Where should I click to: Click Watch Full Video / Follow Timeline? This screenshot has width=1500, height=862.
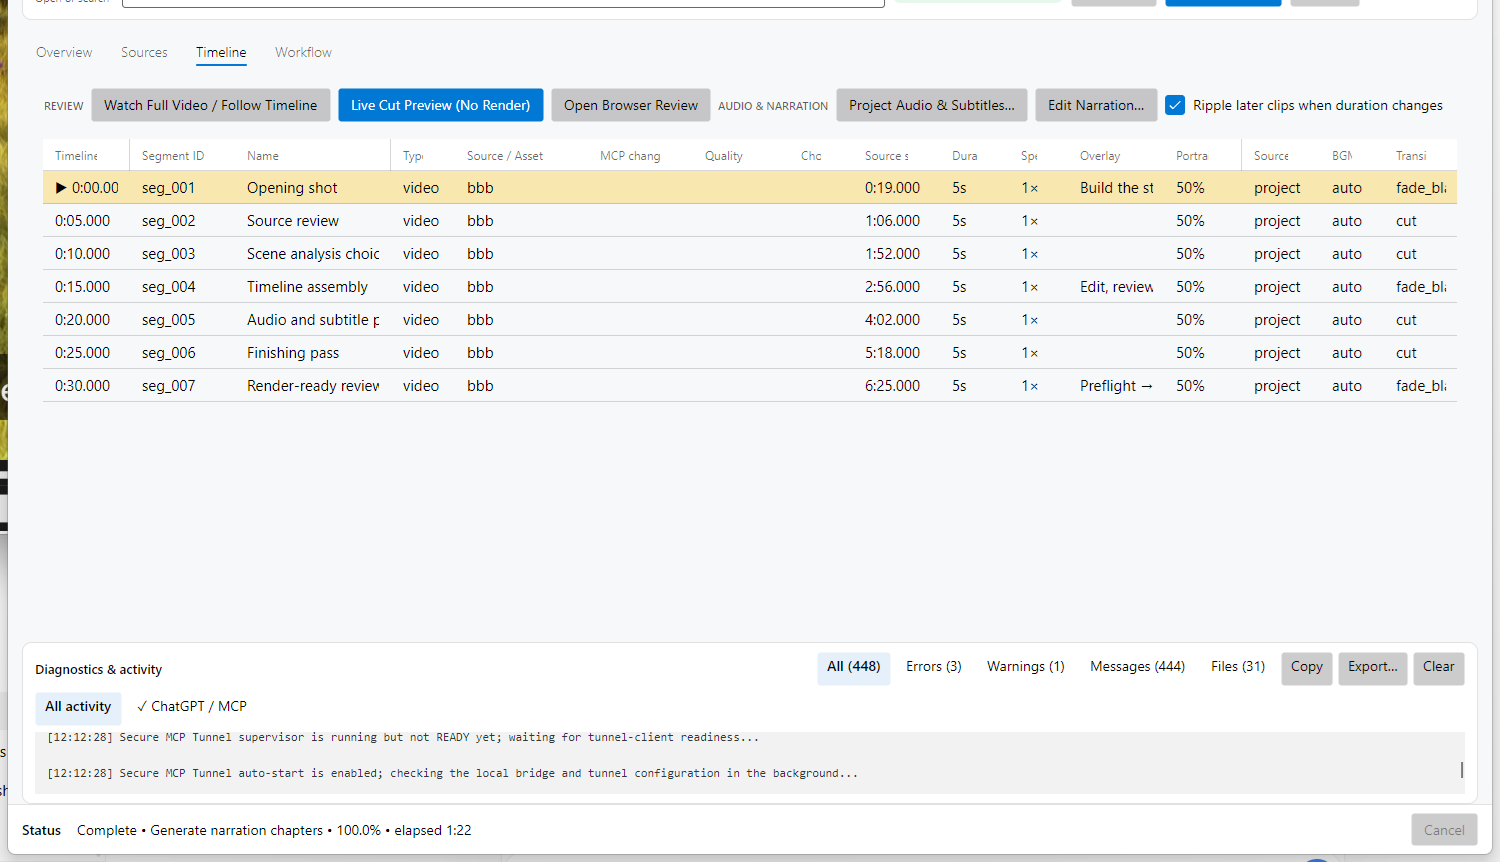click(x=211, y=105)
